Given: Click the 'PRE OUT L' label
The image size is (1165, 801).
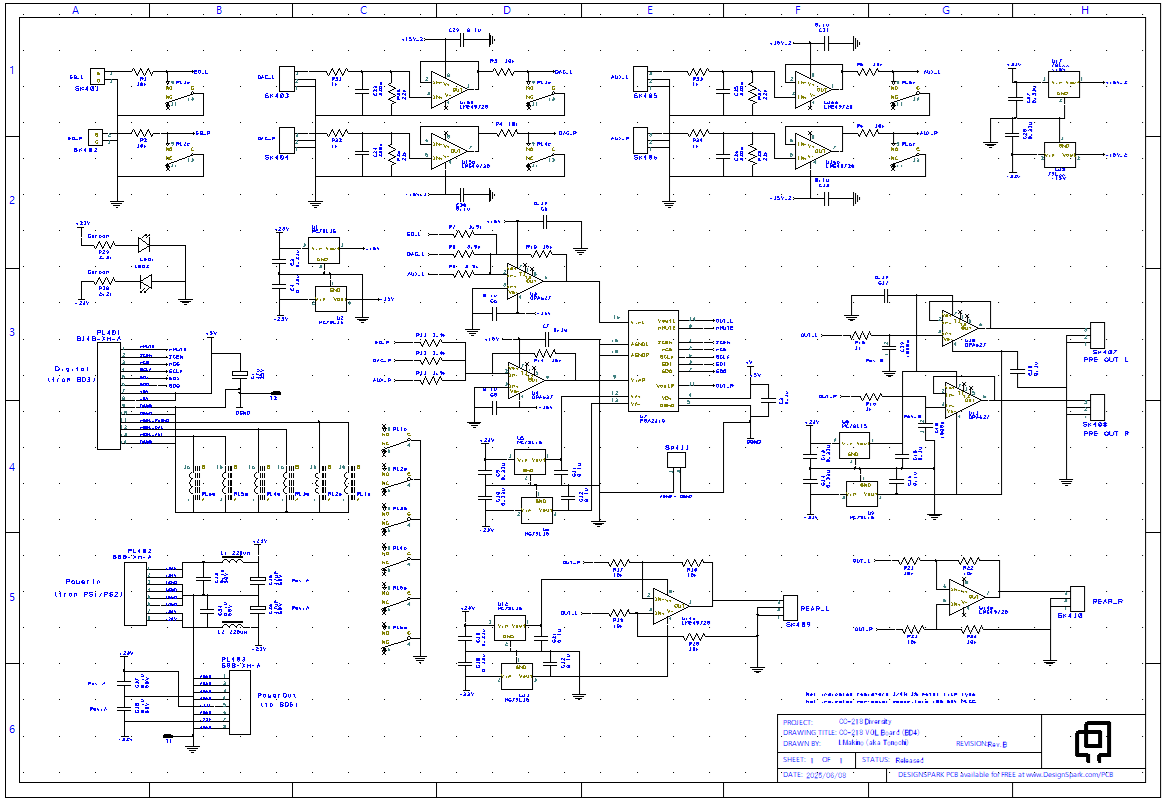Looking at the screenshot, I should [1106, 360].
